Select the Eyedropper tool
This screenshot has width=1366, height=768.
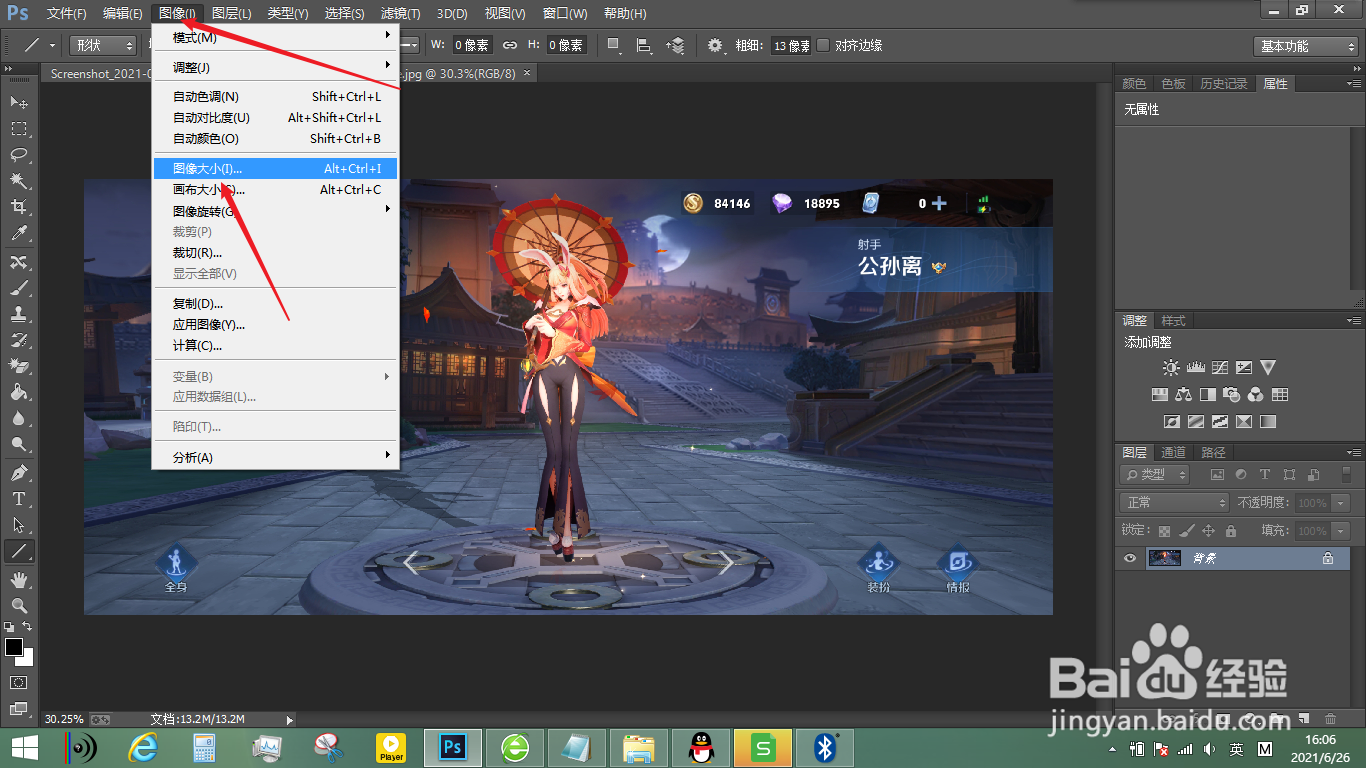[18, 233]
